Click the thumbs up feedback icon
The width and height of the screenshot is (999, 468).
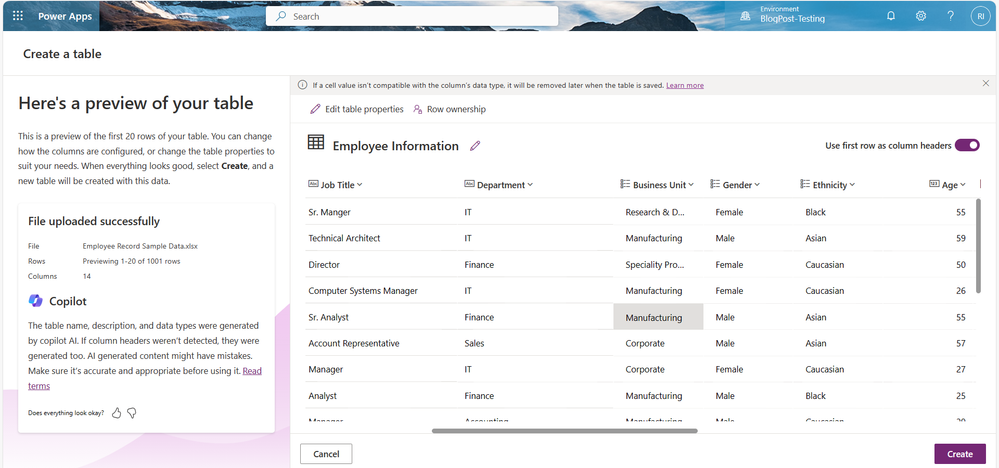pyautogui.click(x=116, y=413)
